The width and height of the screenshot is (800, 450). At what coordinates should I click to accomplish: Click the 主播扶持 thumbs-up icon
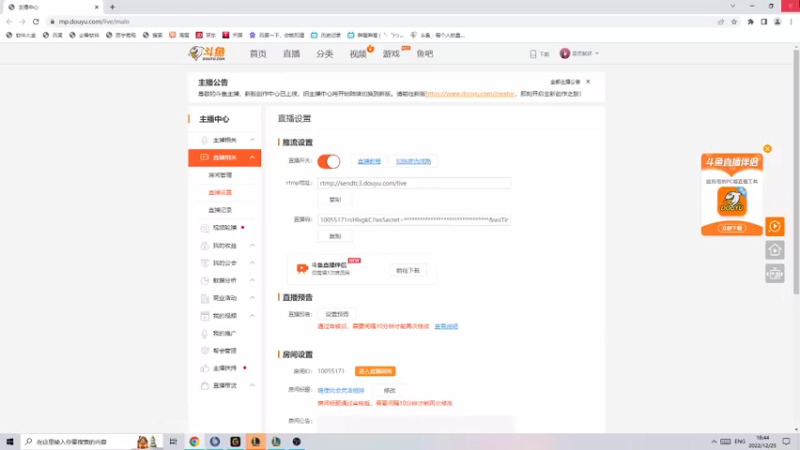205,368
